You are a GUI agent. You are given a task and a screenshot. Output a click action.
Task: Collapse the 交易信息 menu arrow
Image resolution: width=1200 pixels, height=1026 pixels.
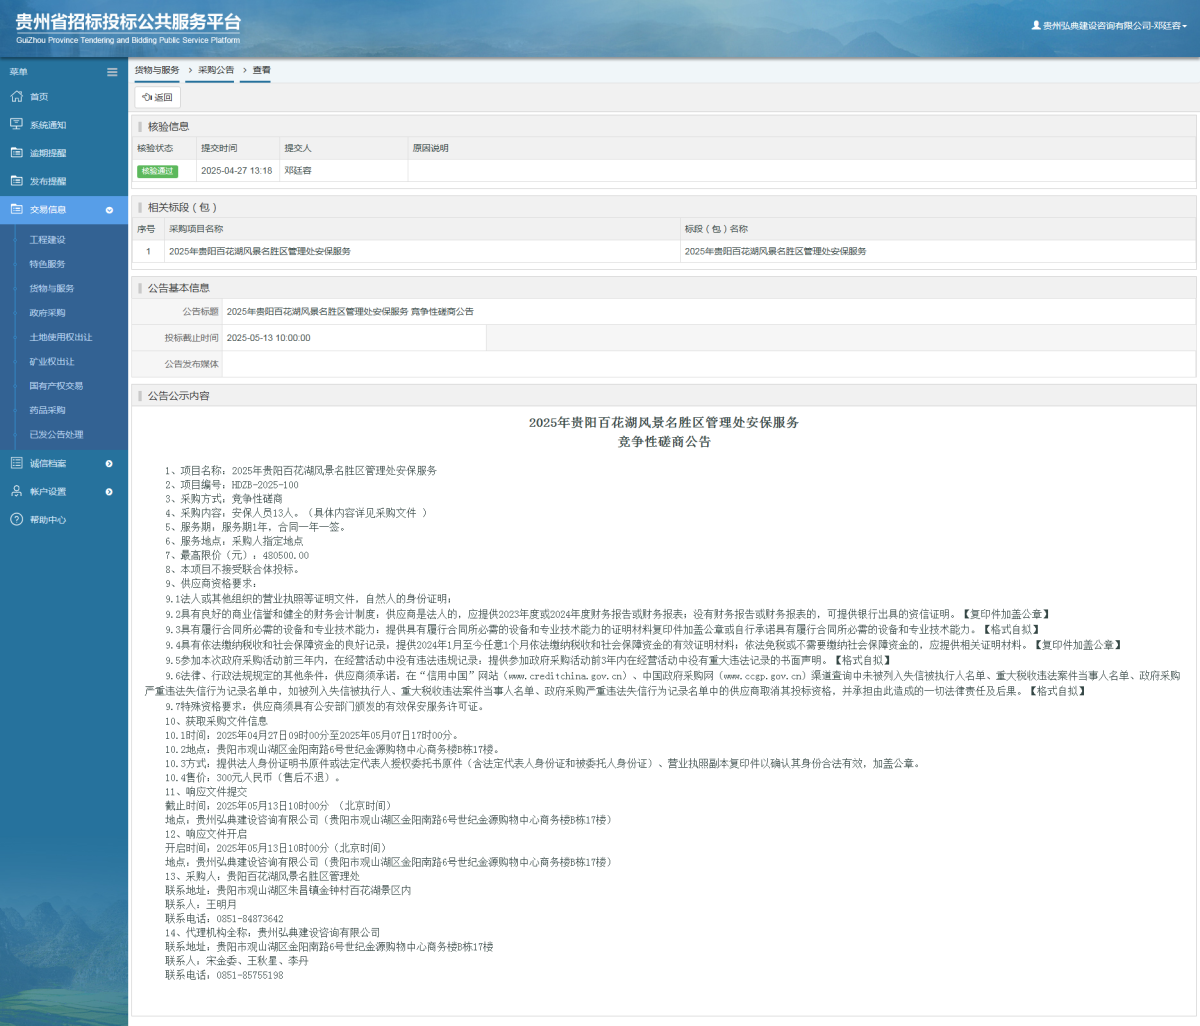(x=109, y=210)
